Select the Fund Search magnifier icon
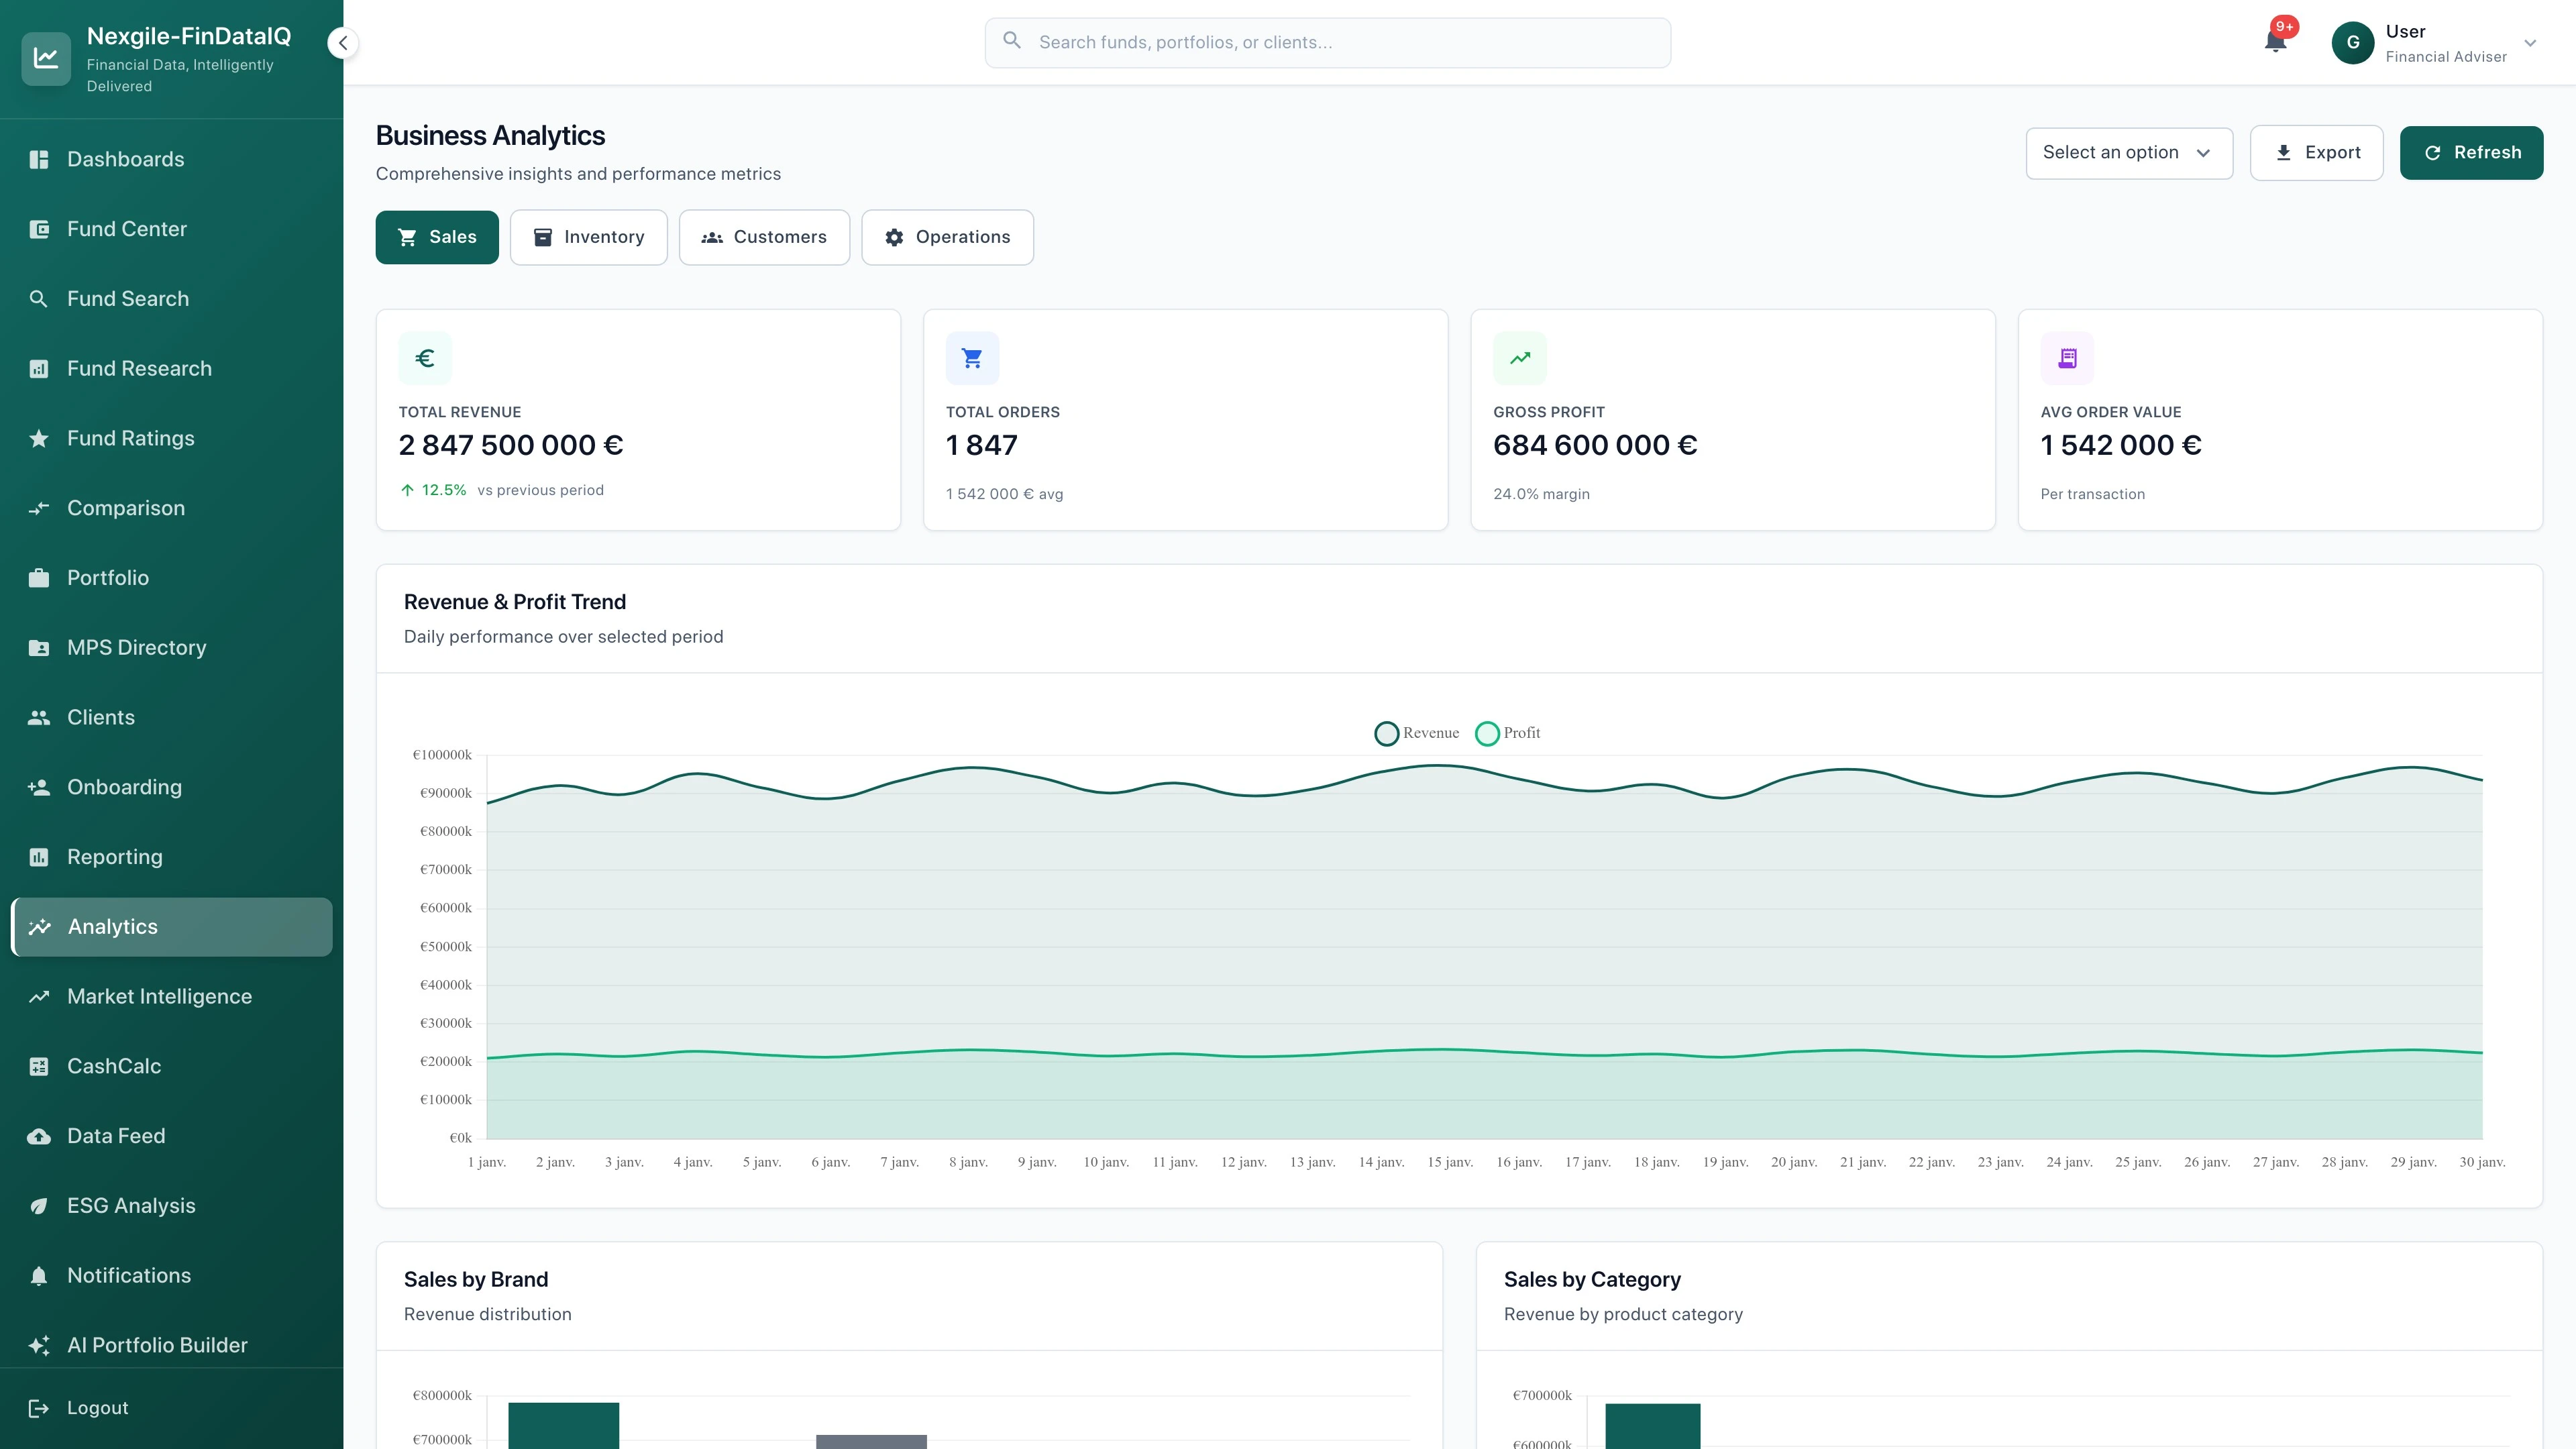The width and height of the screenshot is (2576, 1449). tap(39, 298)
